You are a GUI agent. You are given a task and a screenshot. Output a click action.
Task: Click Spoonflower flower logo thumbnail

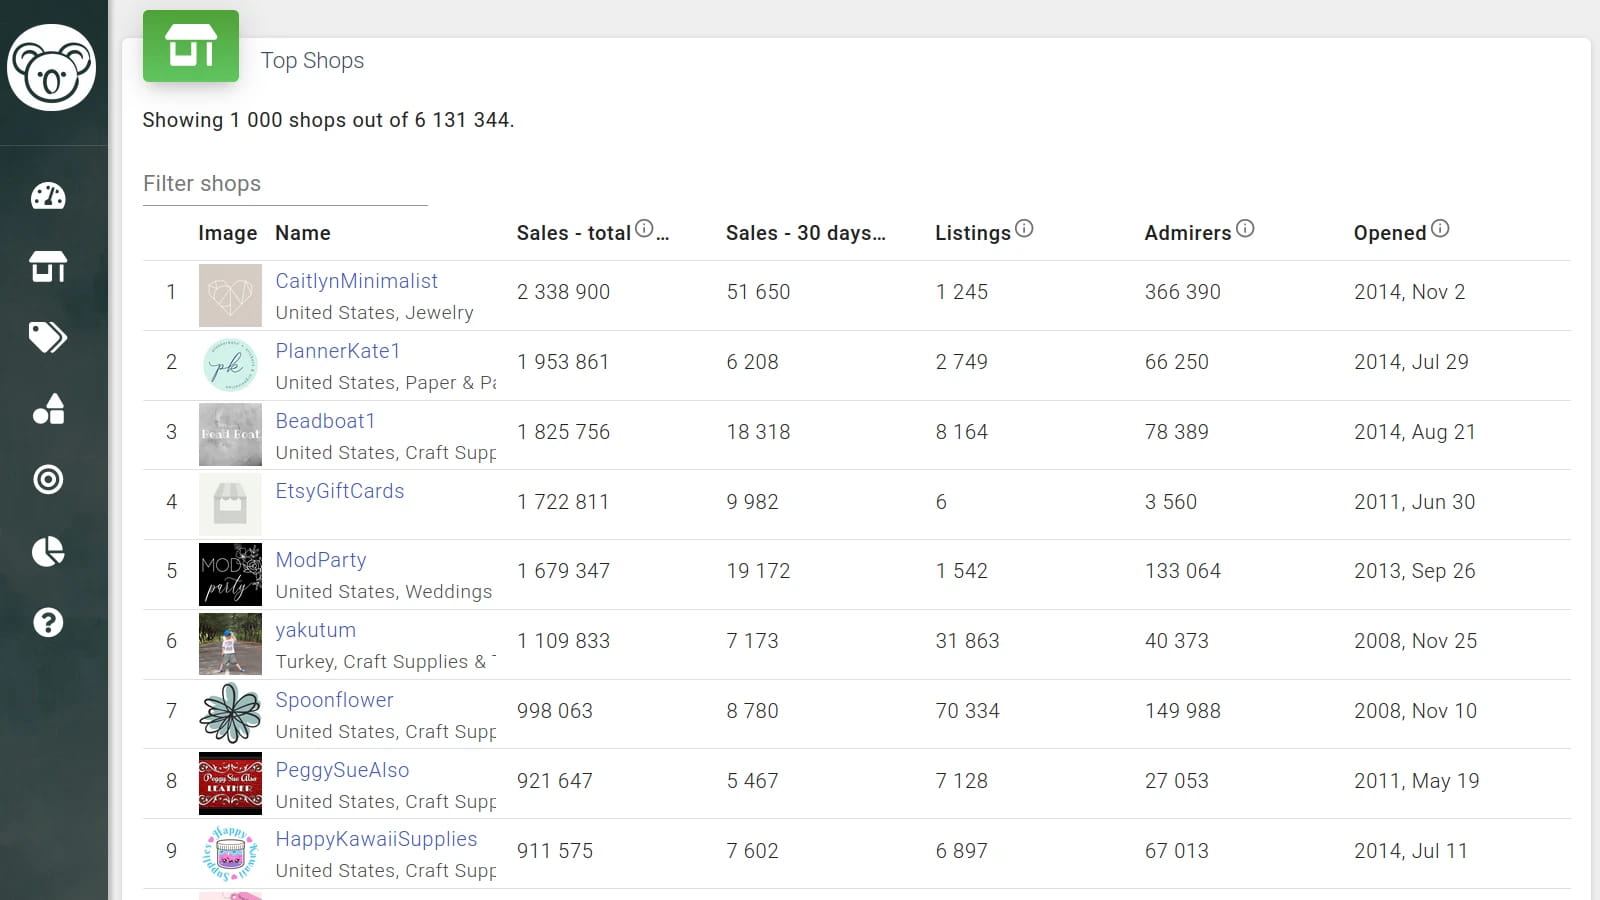point(230,714)
